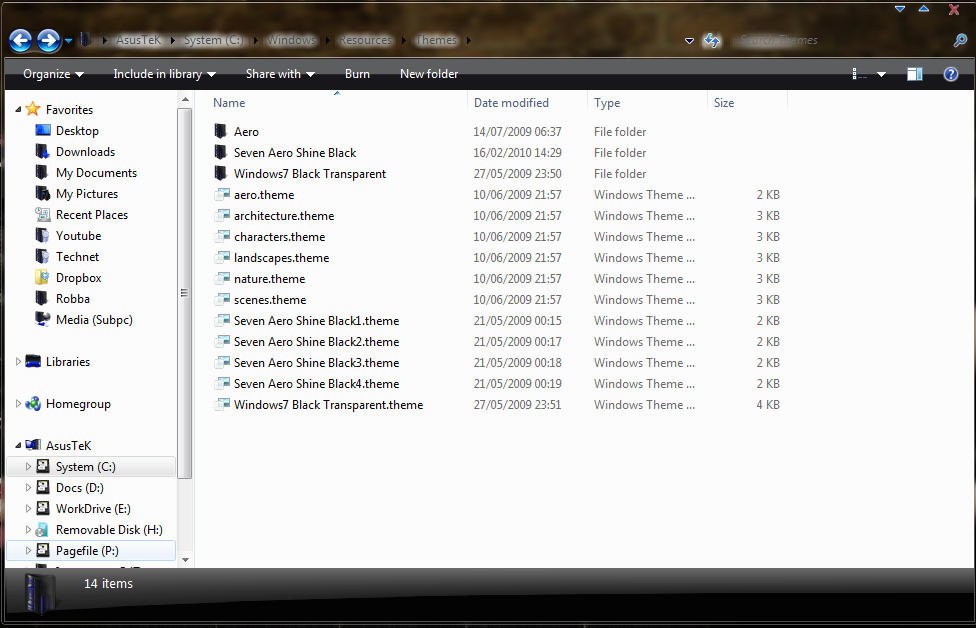Viewport: 976px width, 628px height.
Task: Collapse the Favorites tree group
Action: pos(18,110)
